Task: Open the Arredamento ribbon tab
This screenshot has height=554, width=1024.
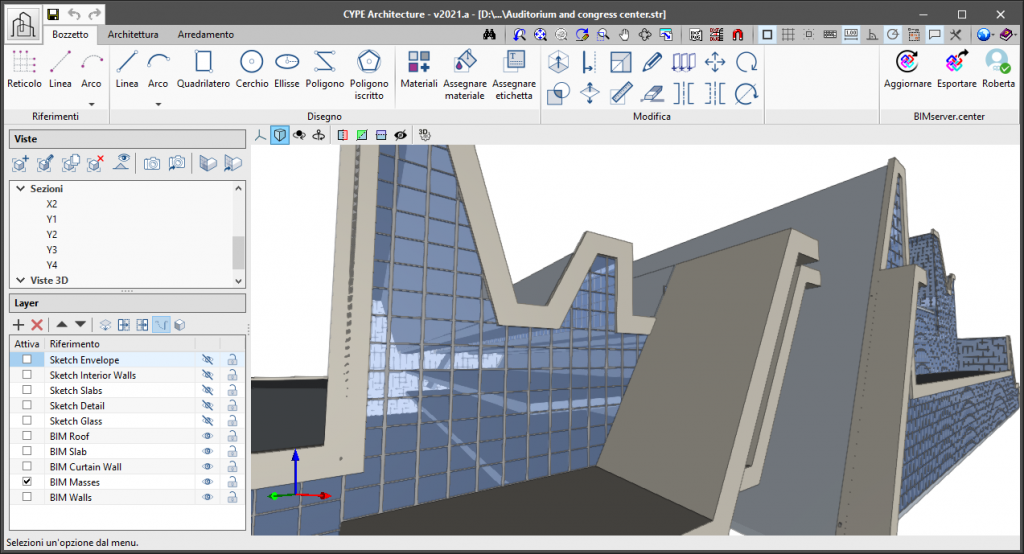Action: [x=206, y=34]
